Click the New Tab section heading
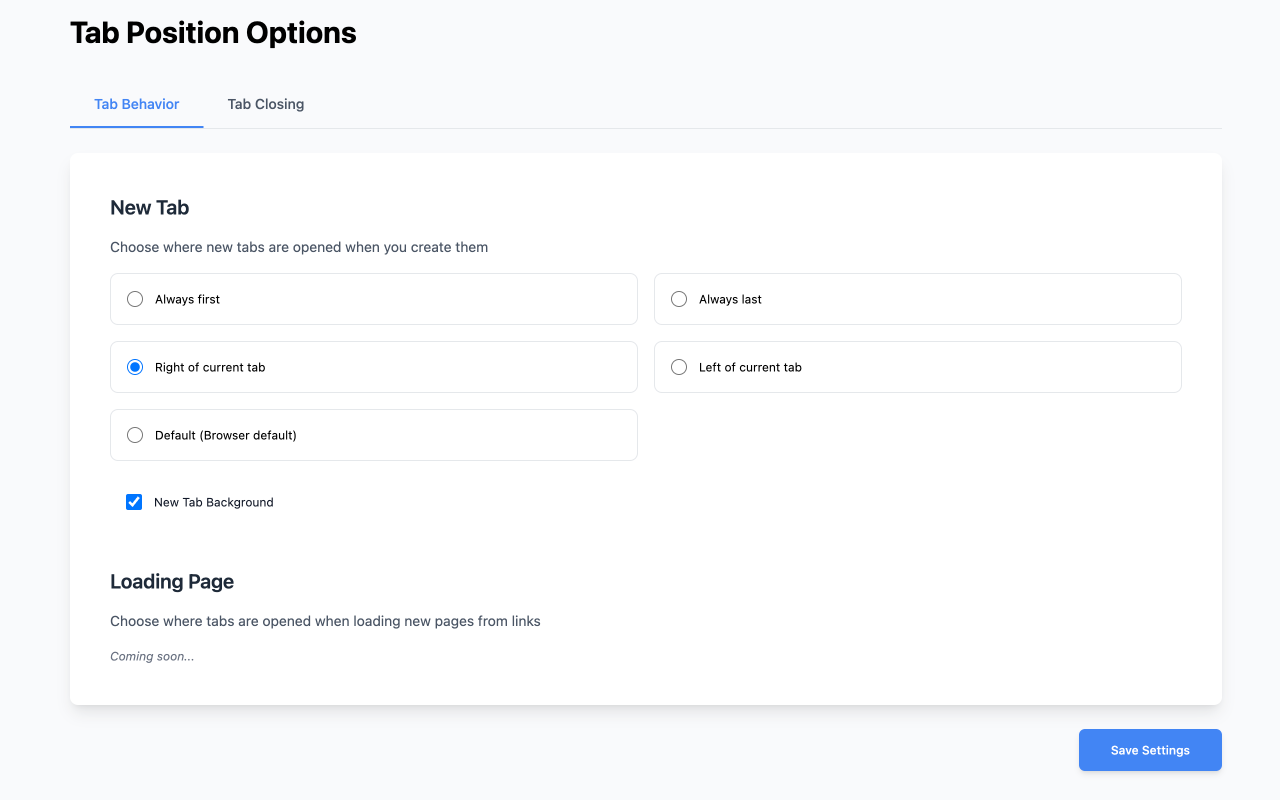The image size is (1280, 800). click(x=149, y=207)
